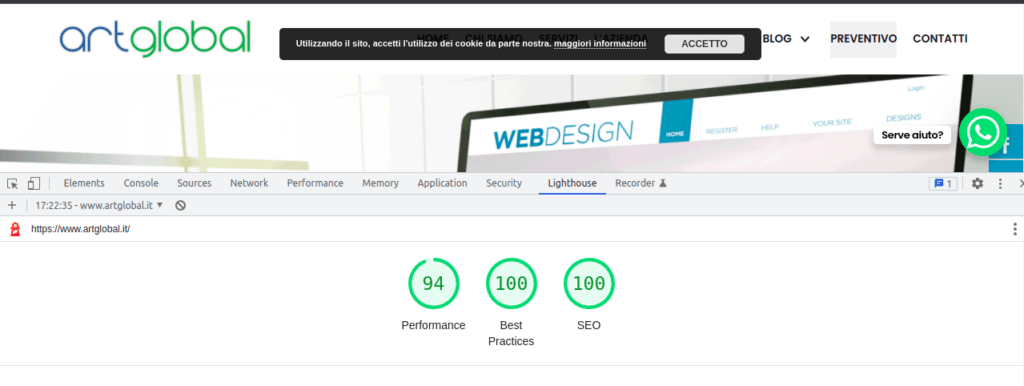Select the Lighthouse tab

point(572,184)
